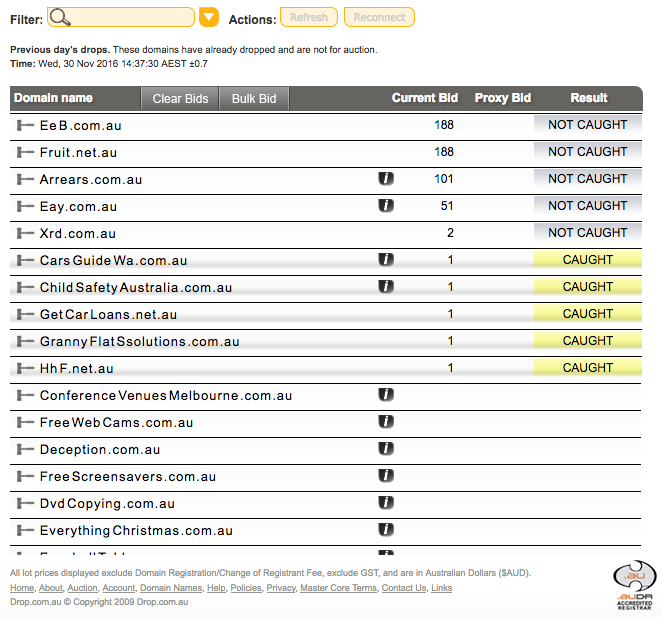Click the magnifier icon in Filter box
This screenshot has width=662, height=617.
coord(60,18)
